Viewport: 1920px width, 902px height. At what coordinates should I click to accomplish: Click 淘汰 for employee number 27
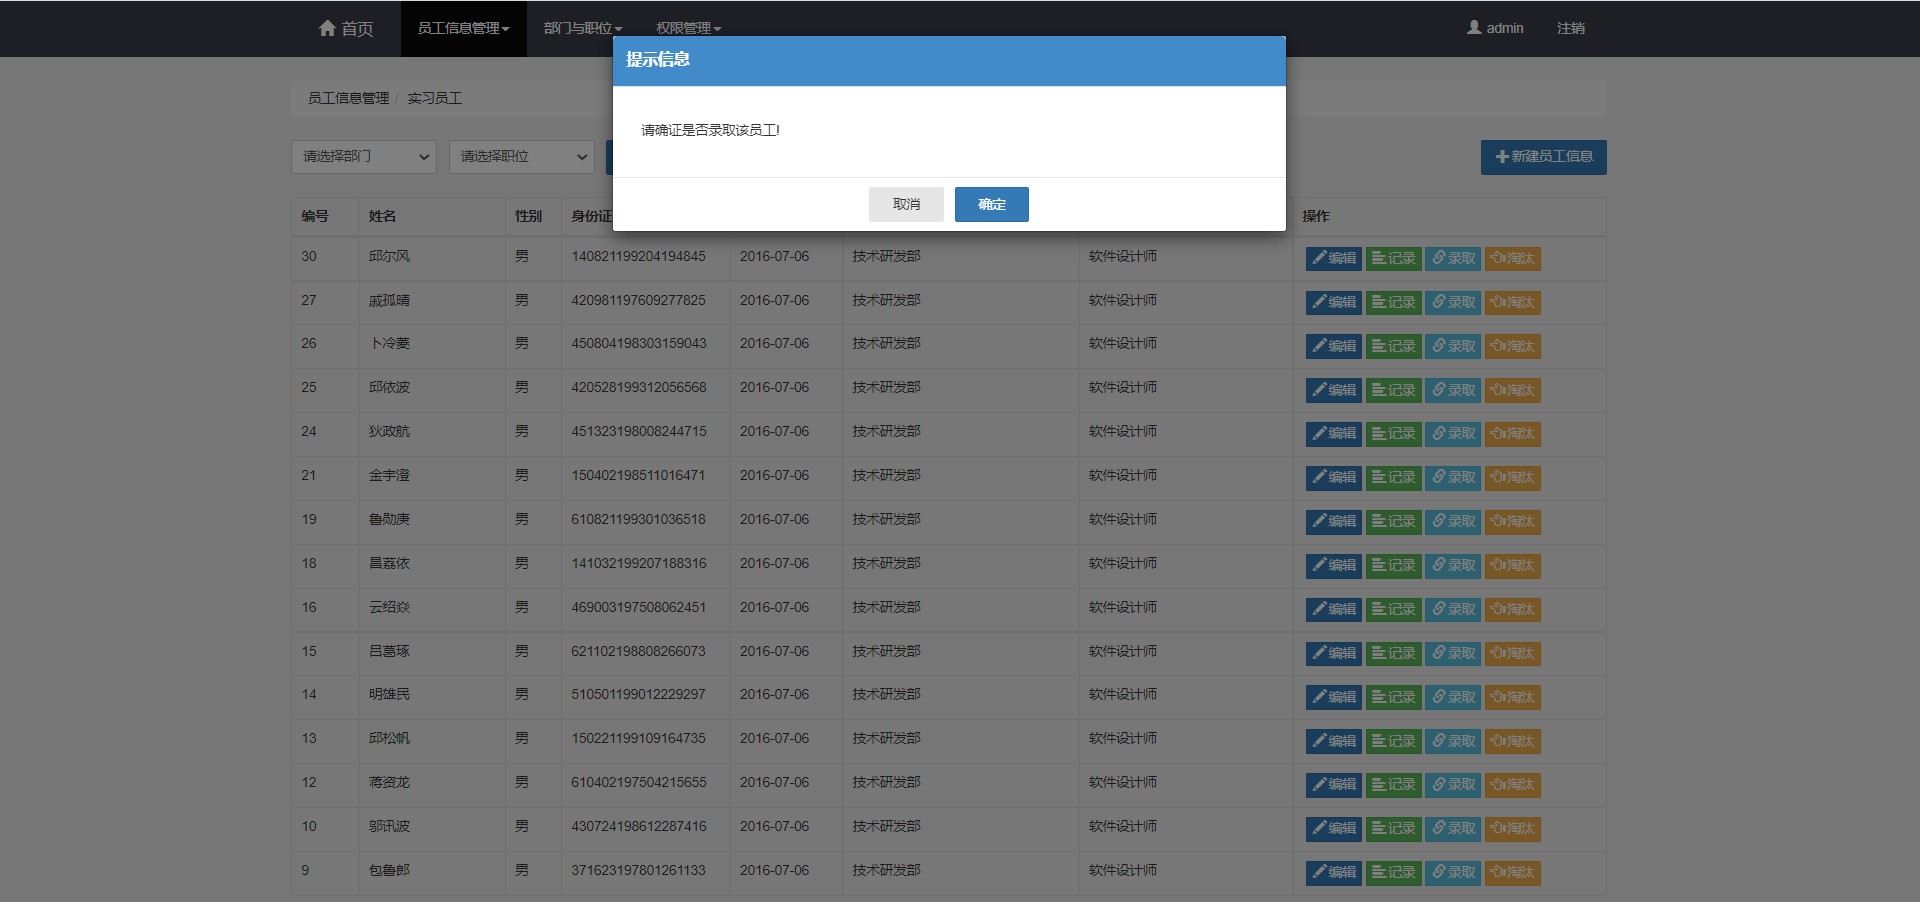(1512, 302)
